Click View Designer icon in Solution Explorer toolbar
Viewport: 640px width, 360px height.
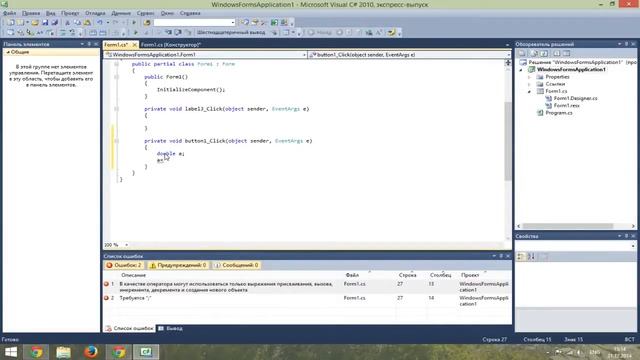coord(567,53)
